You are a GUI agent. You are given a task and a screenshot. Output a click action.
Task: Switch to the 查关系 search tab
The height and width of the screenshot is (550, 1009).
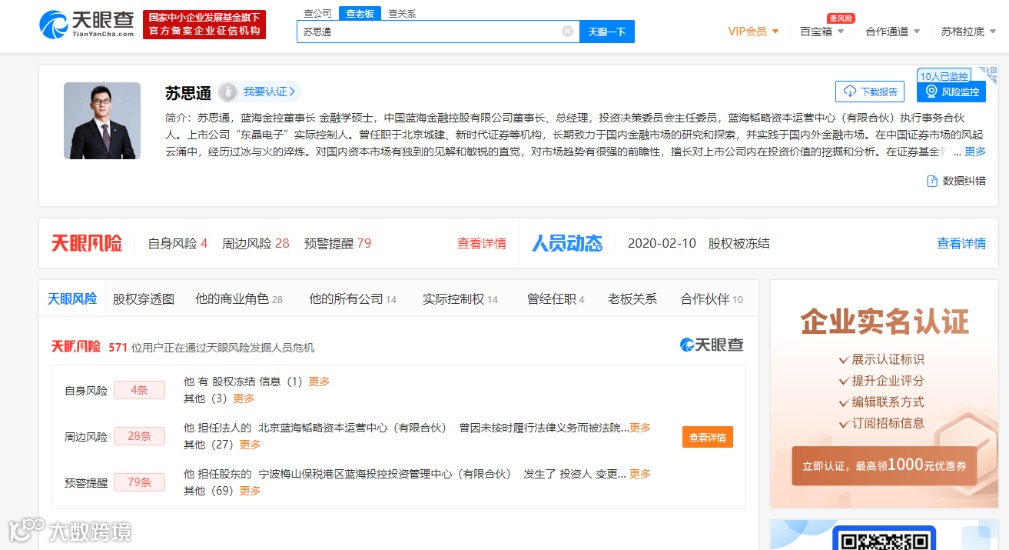[x=402, y=13]
